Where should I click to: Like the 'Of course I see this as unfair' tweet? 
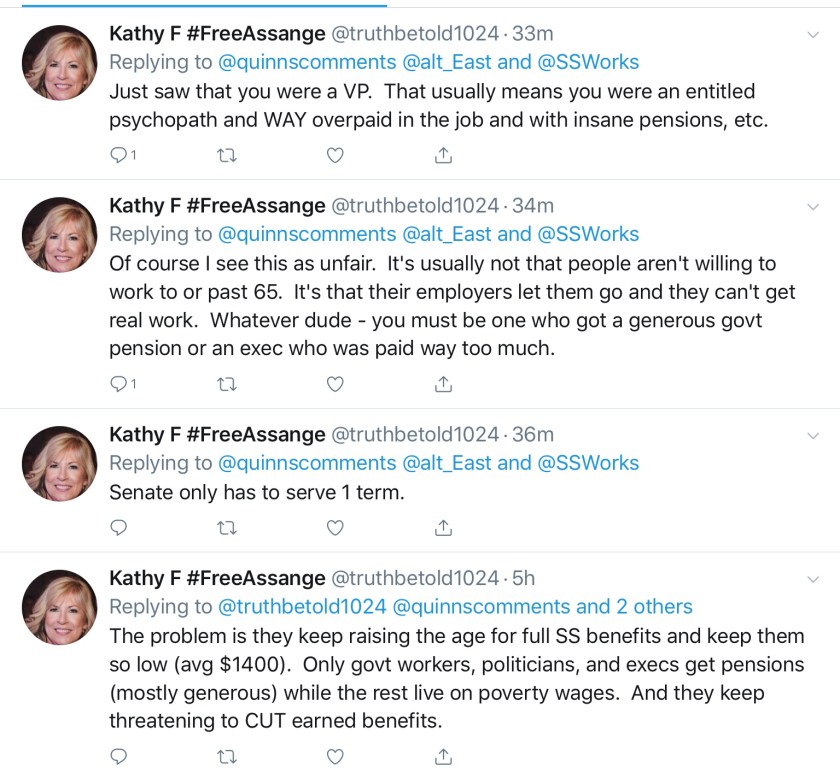click(336, 384)
